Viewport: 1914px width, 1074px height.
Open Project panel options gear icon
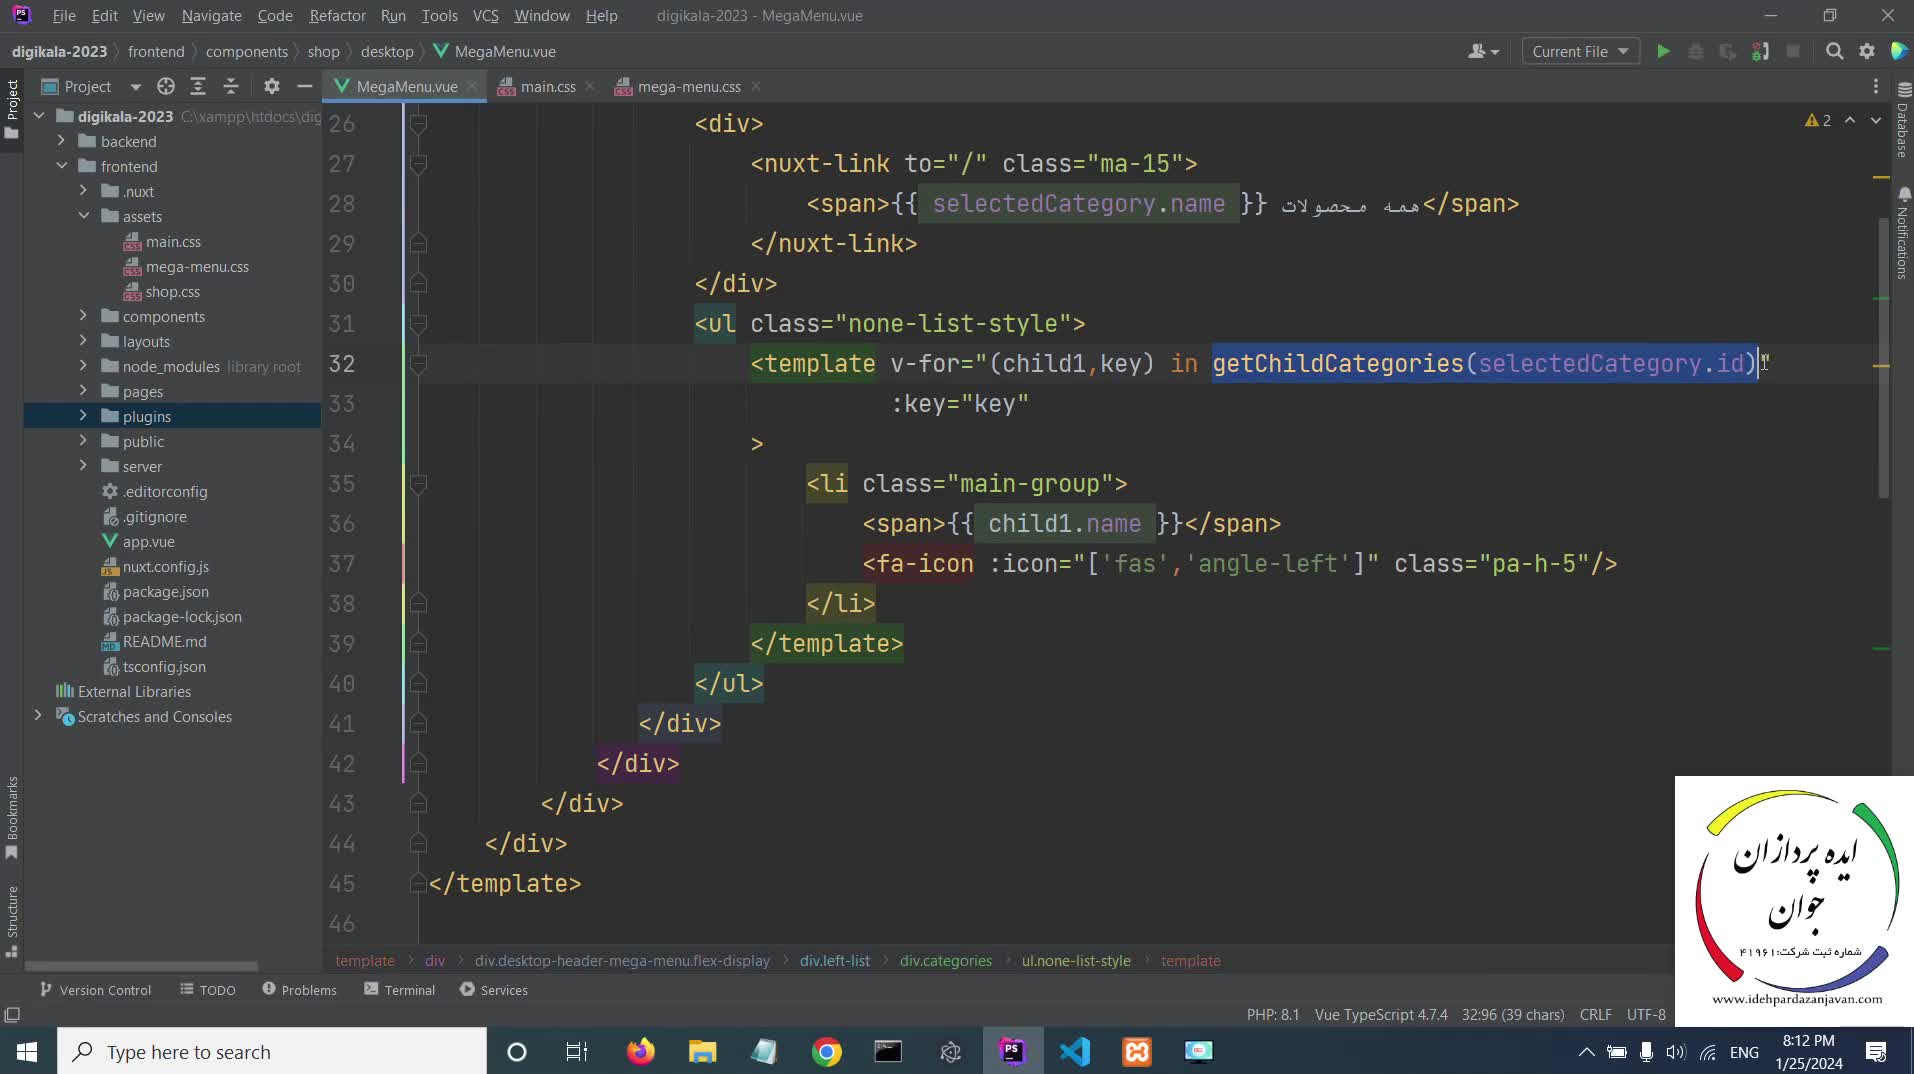click(271, 86)
